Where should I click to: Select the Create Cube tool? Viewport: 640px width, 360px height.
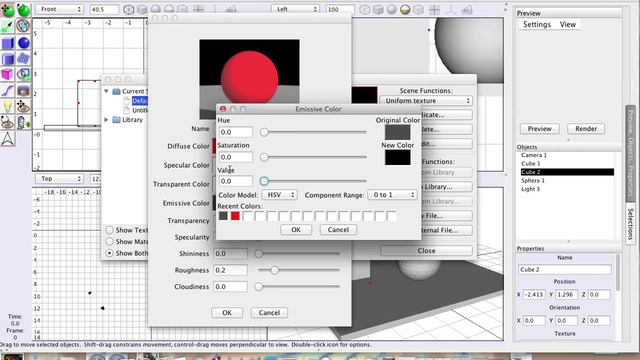(8, 42)
